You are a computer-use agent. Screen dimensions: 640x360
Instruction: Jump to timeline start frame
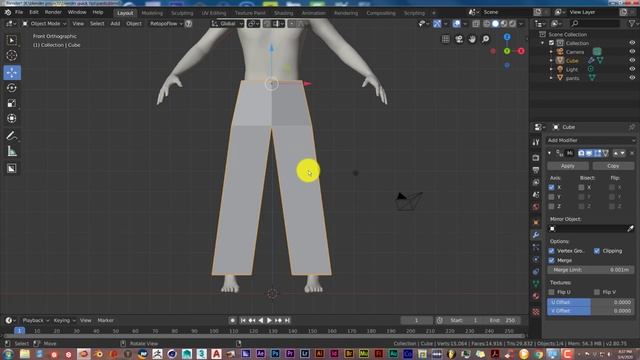[x=243, y=320]
